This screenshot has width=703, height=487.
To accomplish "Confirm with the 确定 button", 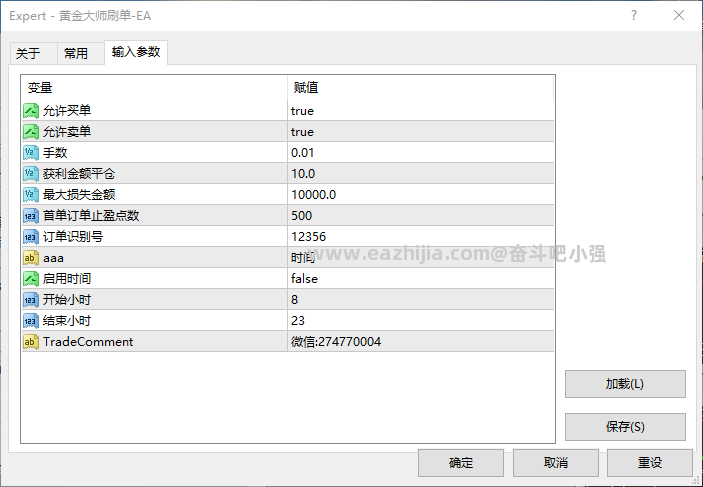I will (461, 463).
